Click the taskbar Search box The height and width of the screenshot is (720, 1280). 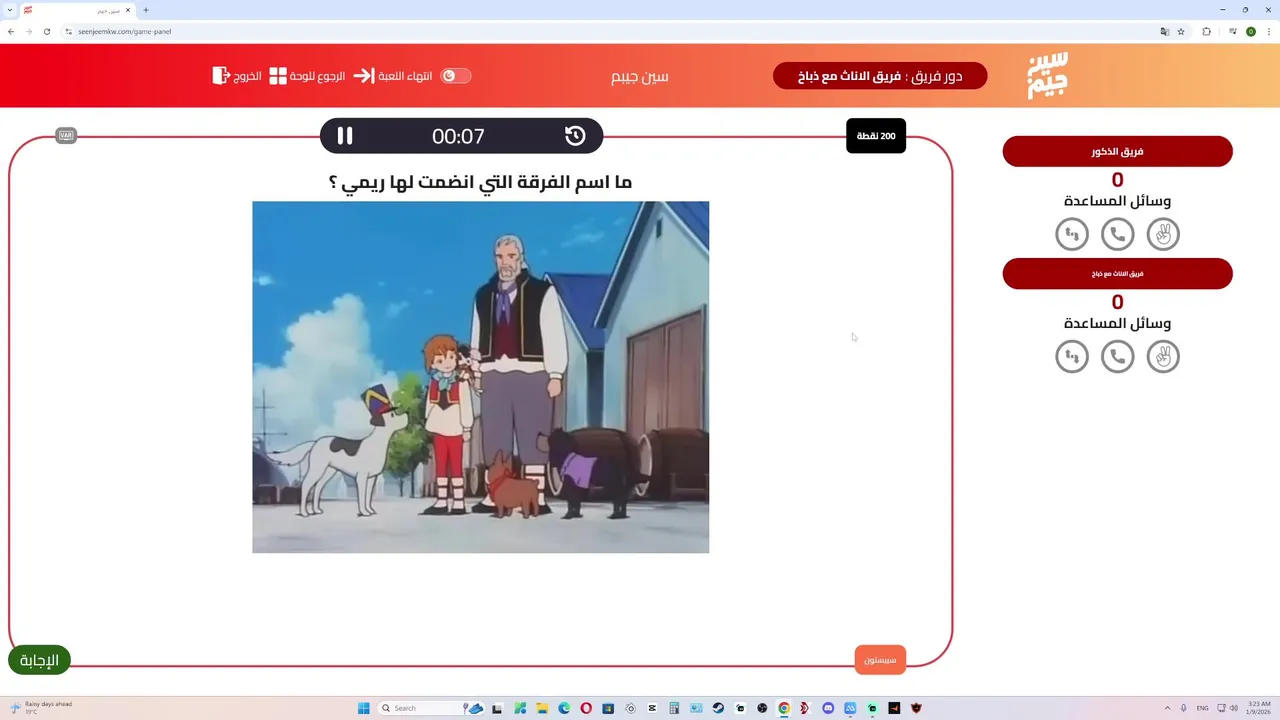click(x=431, y=708)
